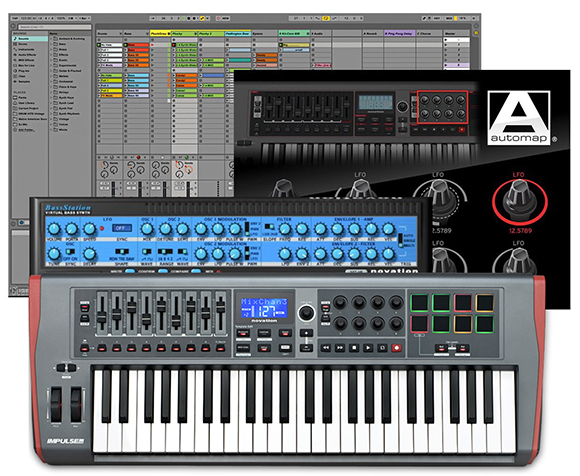Click the Volume knob in BassStation
The height and width of the screenshot is (476, 580).
(x=54, y=229)
